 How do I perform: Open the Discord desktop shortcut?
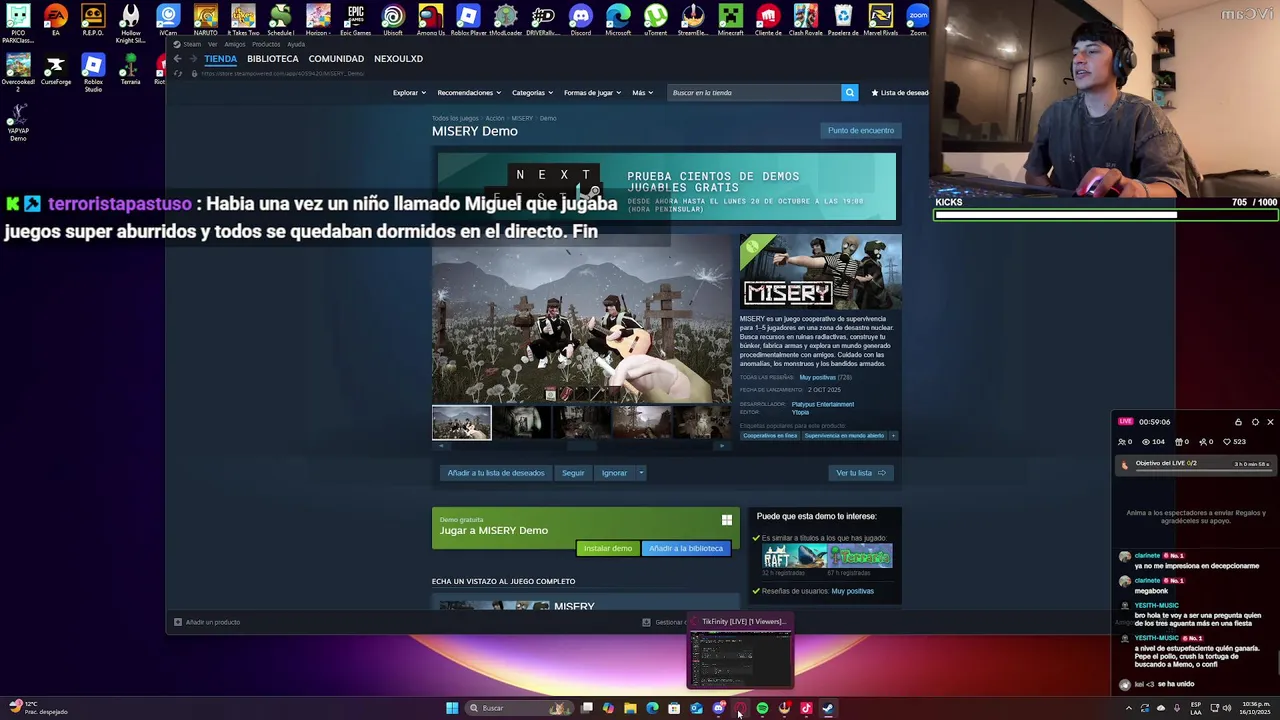click(x=580, y=20)
